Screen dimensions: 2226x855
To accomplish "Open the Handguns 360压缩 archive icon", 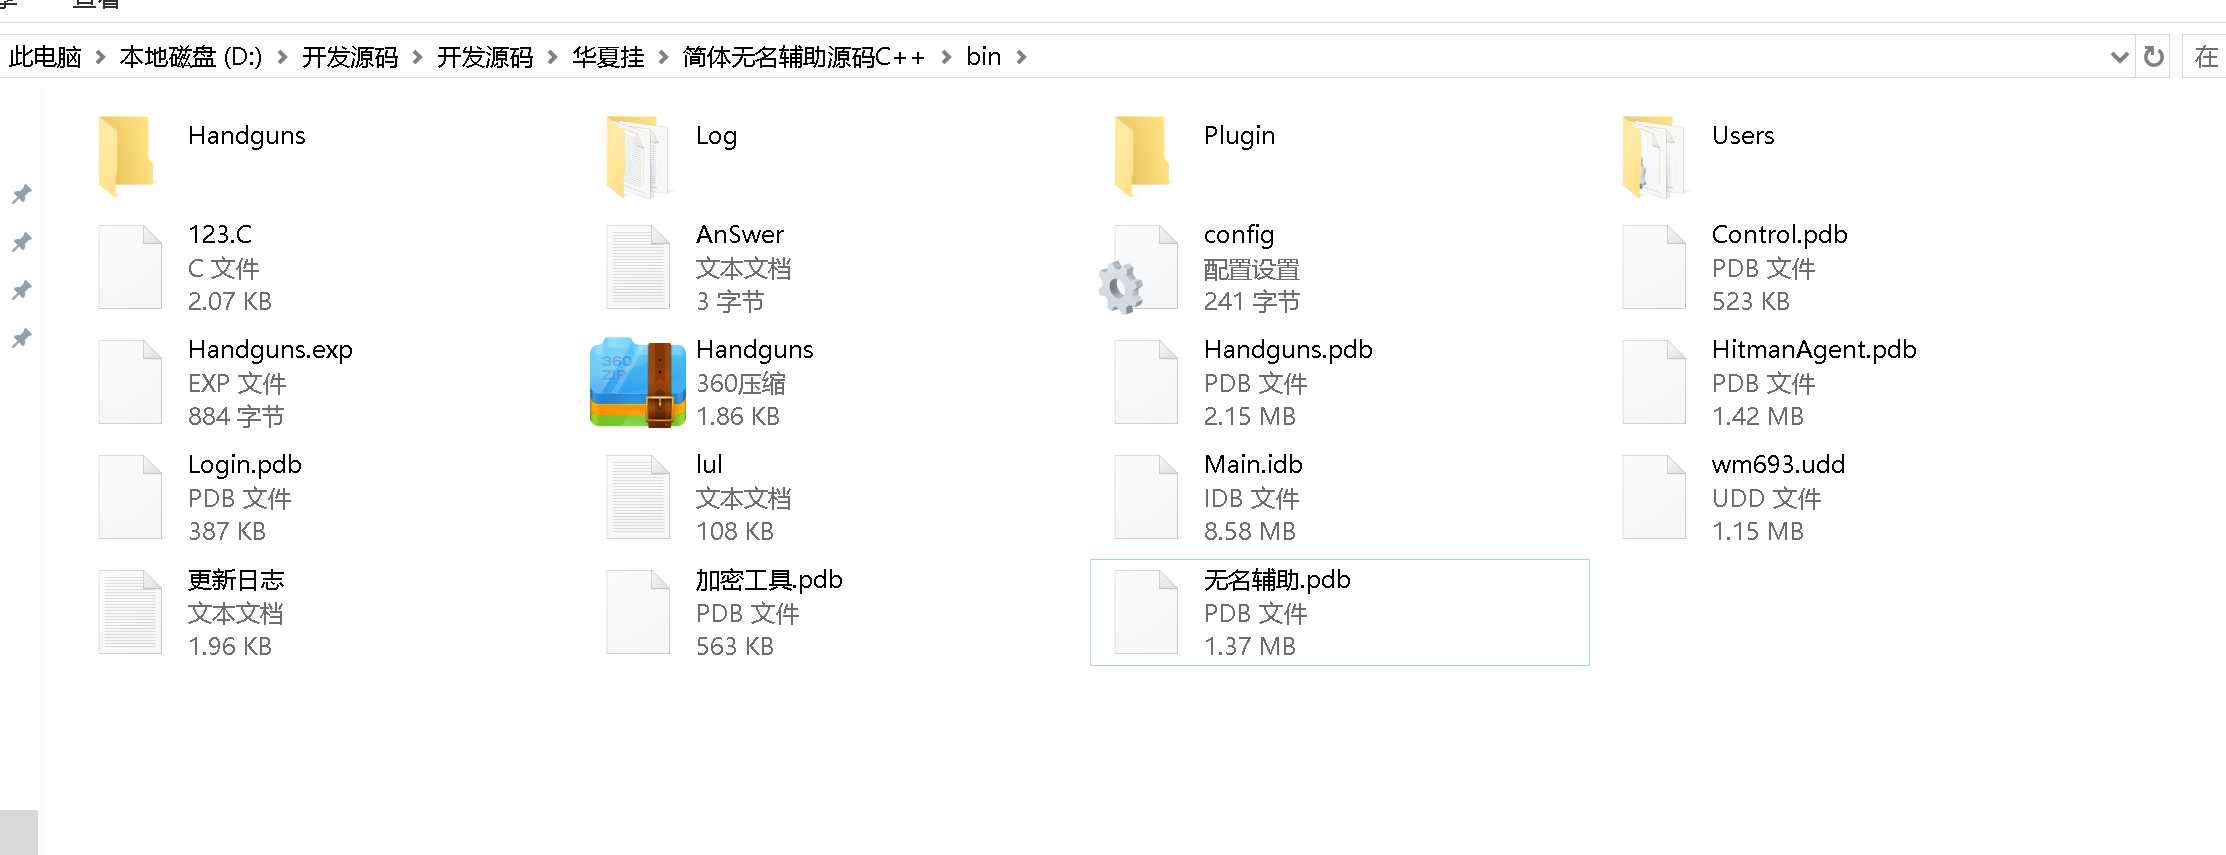I will [x=637, y=383].
